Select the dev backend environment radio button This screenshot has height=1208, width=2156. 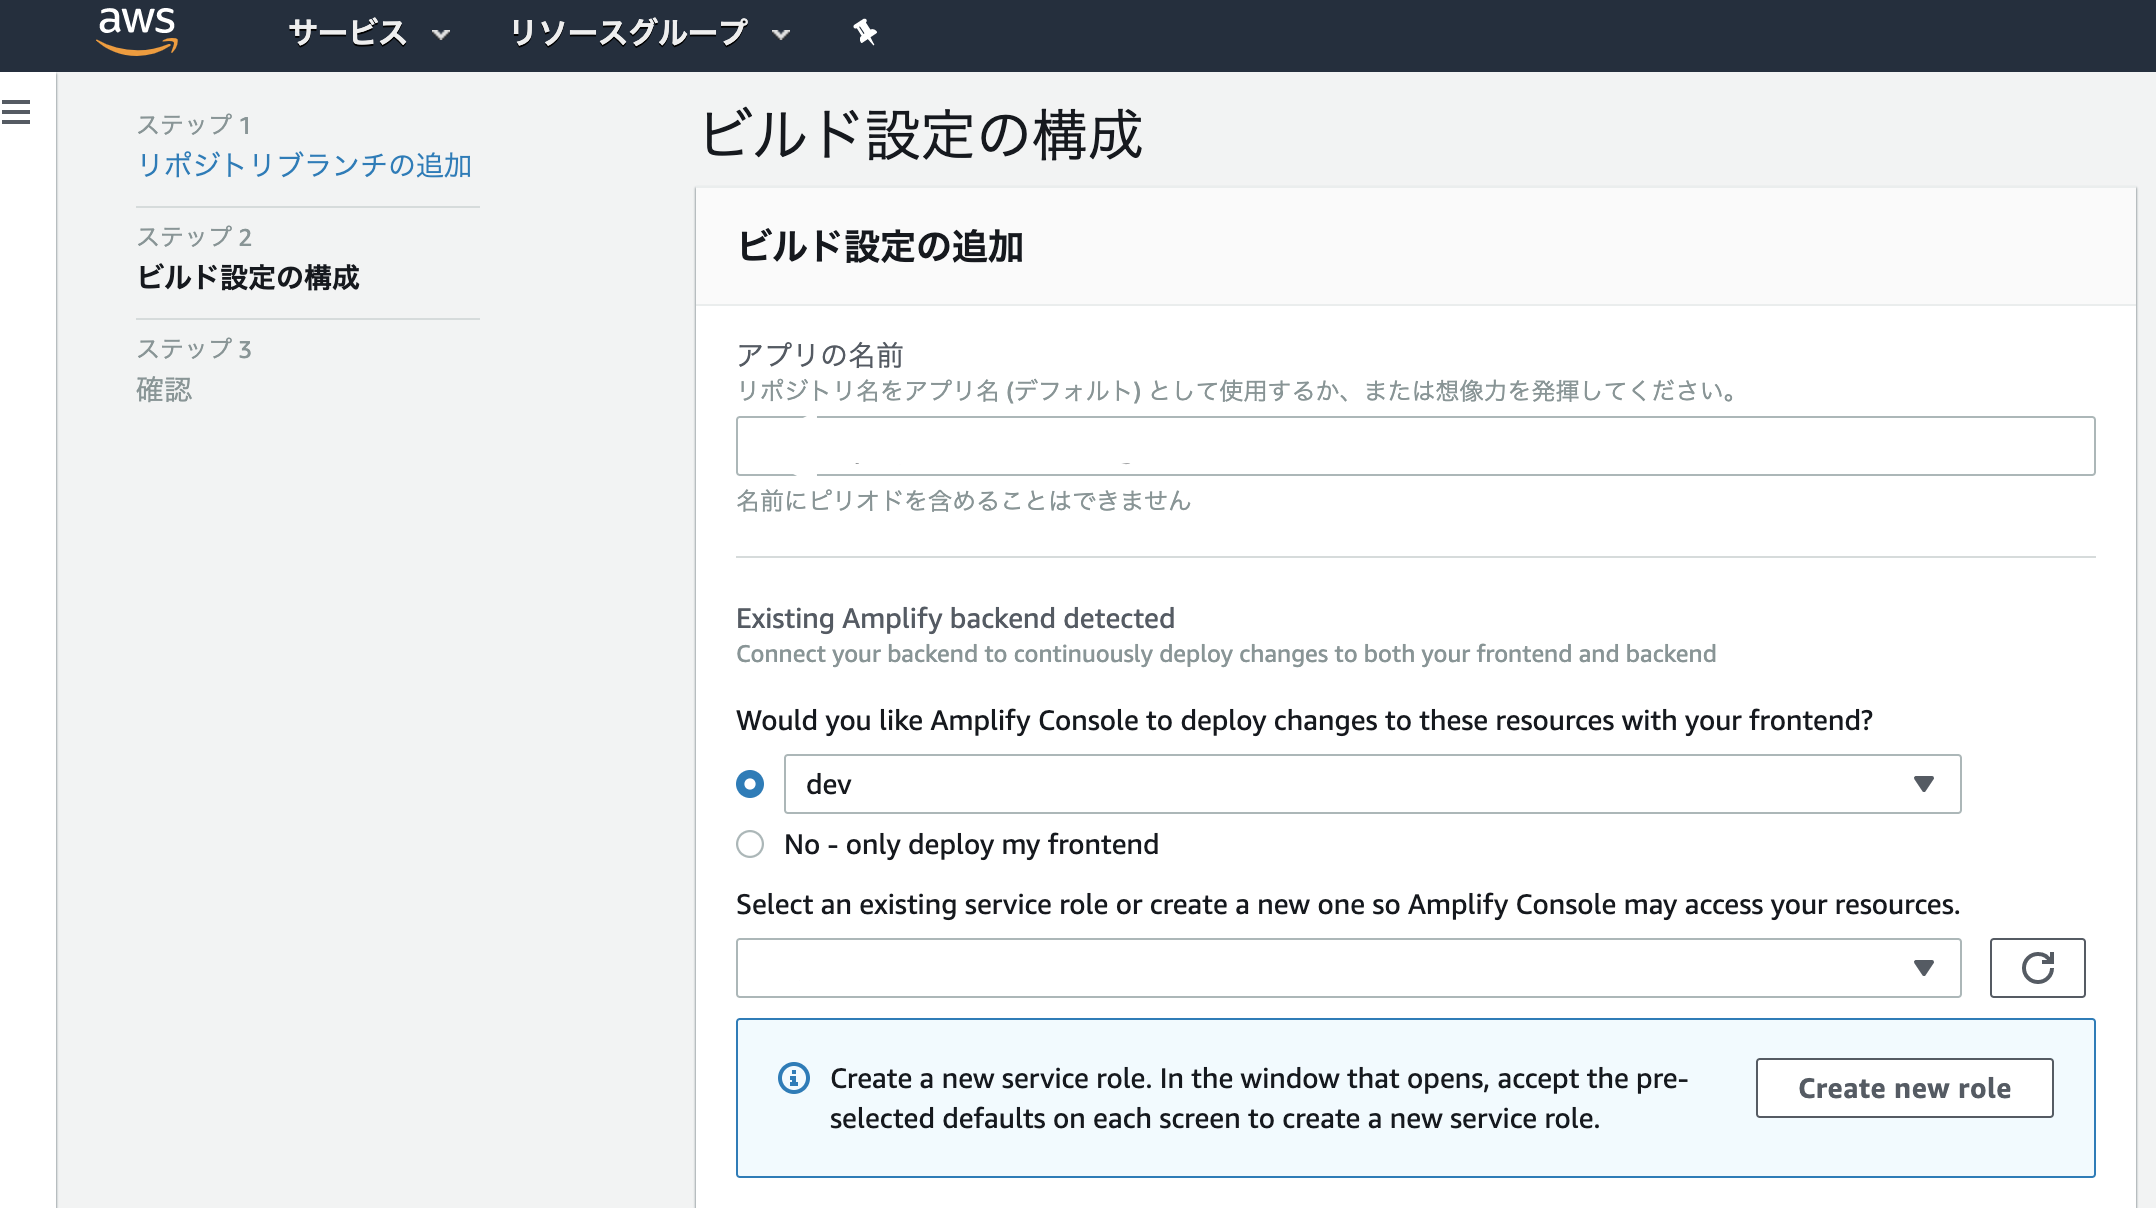tap(749, 784)
